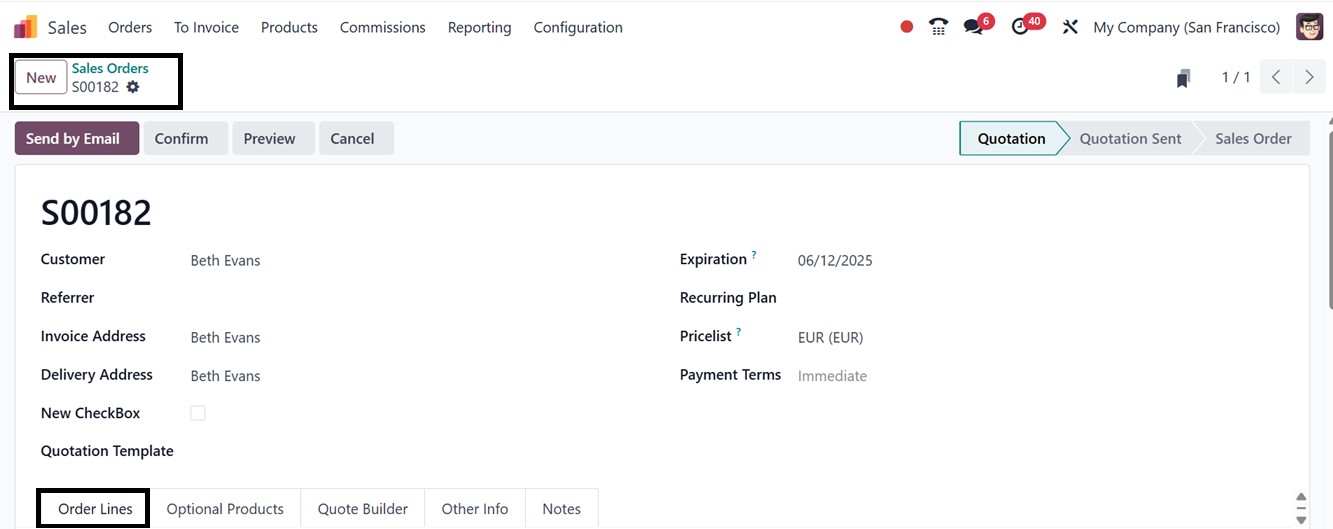The width and height of the screenshot is (1333, 529).
Task: Toggle the New CheckBox field
Action: [x=198, y=413]
